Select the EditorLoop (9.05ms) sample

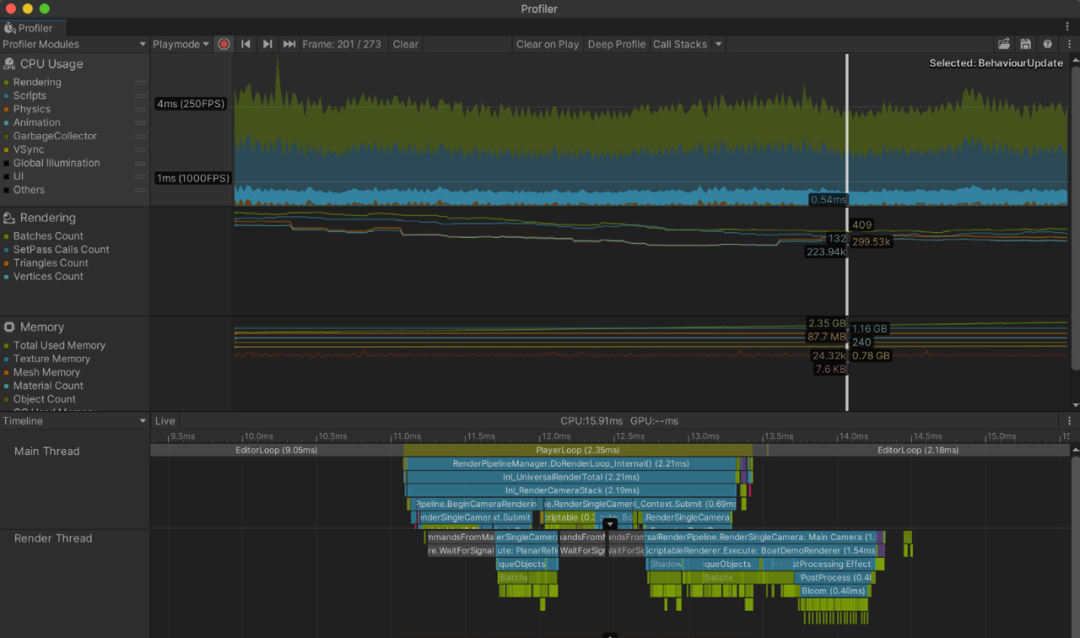point(277,450)
